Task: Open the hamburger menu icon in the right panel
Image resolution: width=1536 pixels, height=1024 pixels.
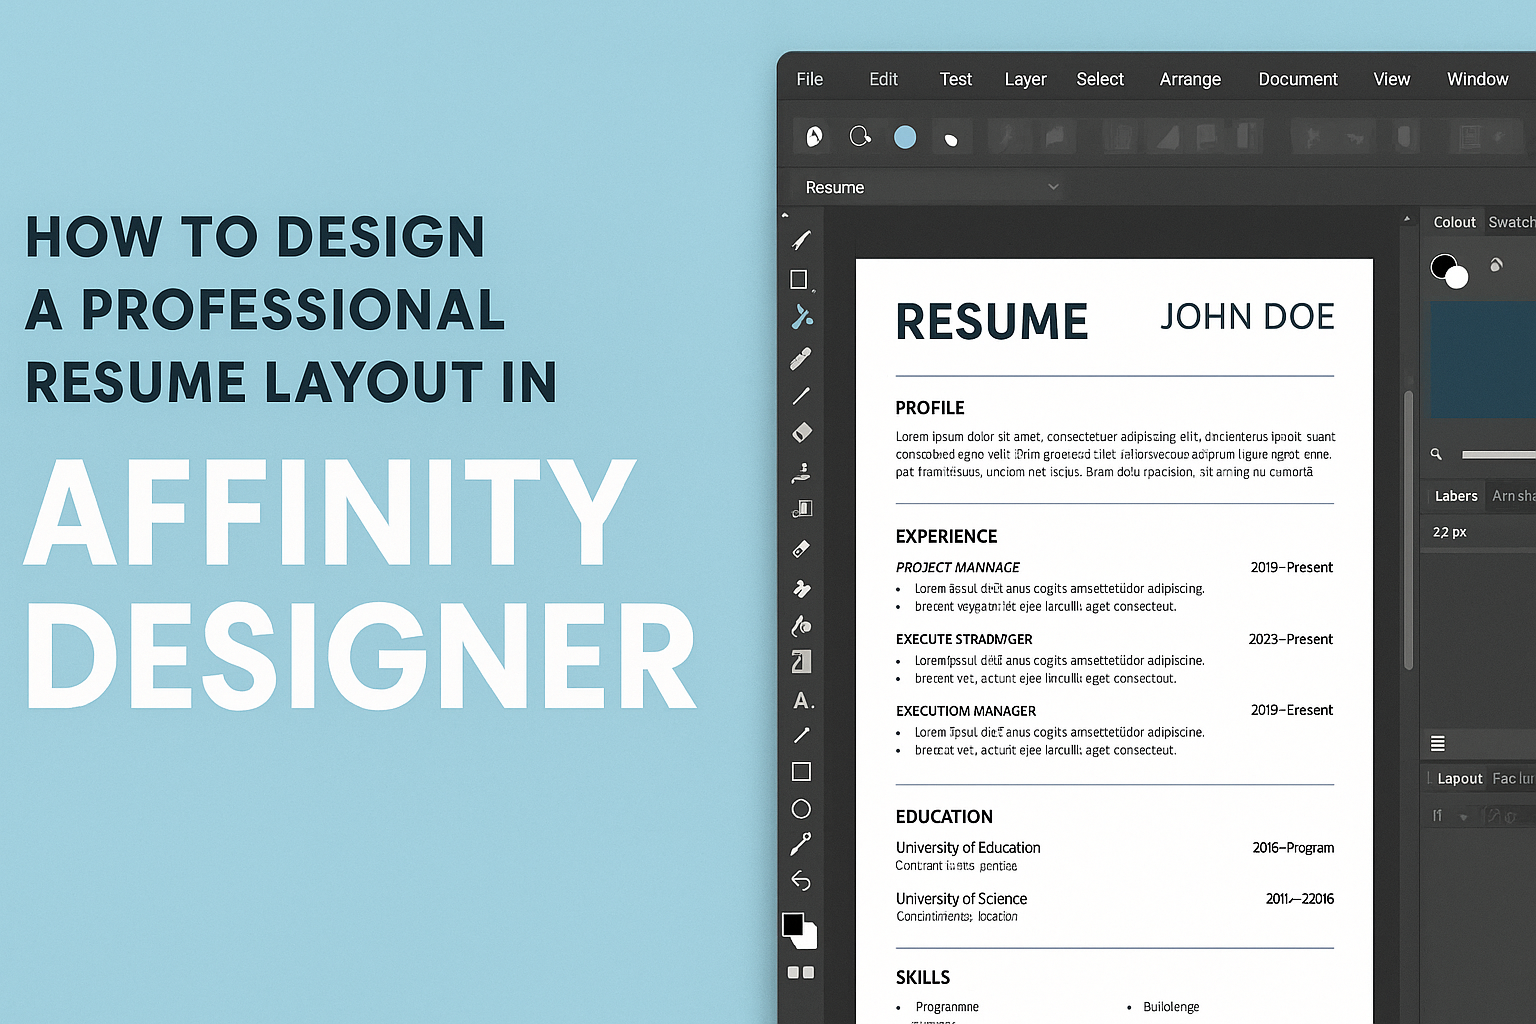Action: point(1438,743)
